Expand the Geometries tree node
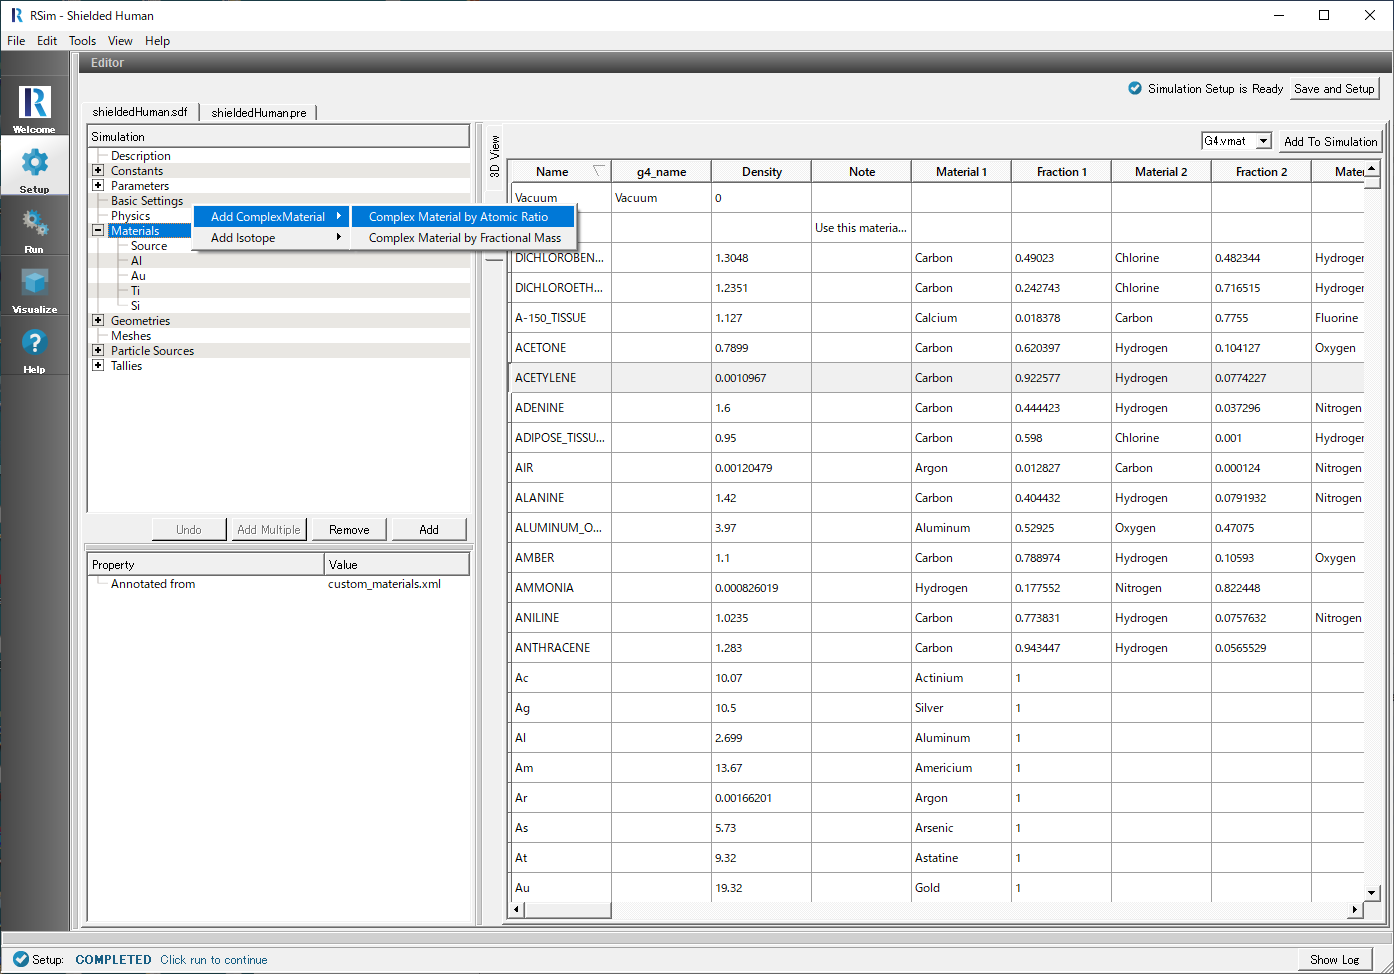Viewport: 1394px width, 974px height. click(98, 320)
